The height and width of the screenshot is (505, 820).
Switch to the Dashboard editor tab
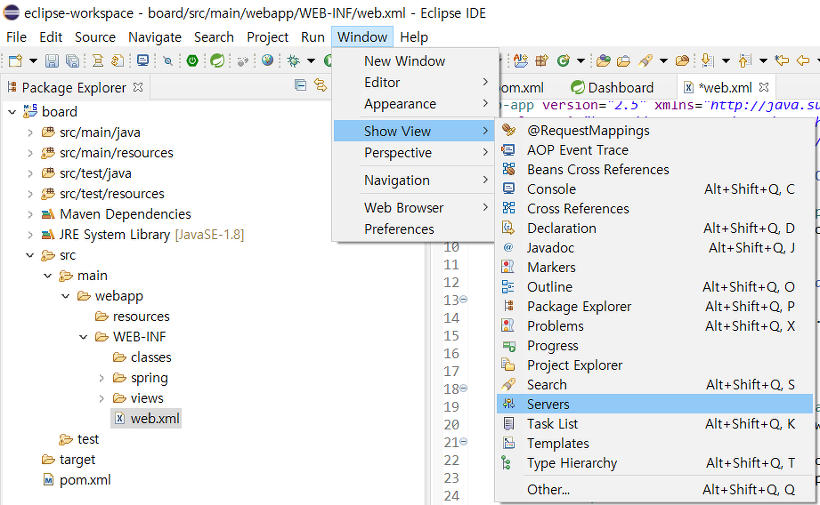click(612, 88)
